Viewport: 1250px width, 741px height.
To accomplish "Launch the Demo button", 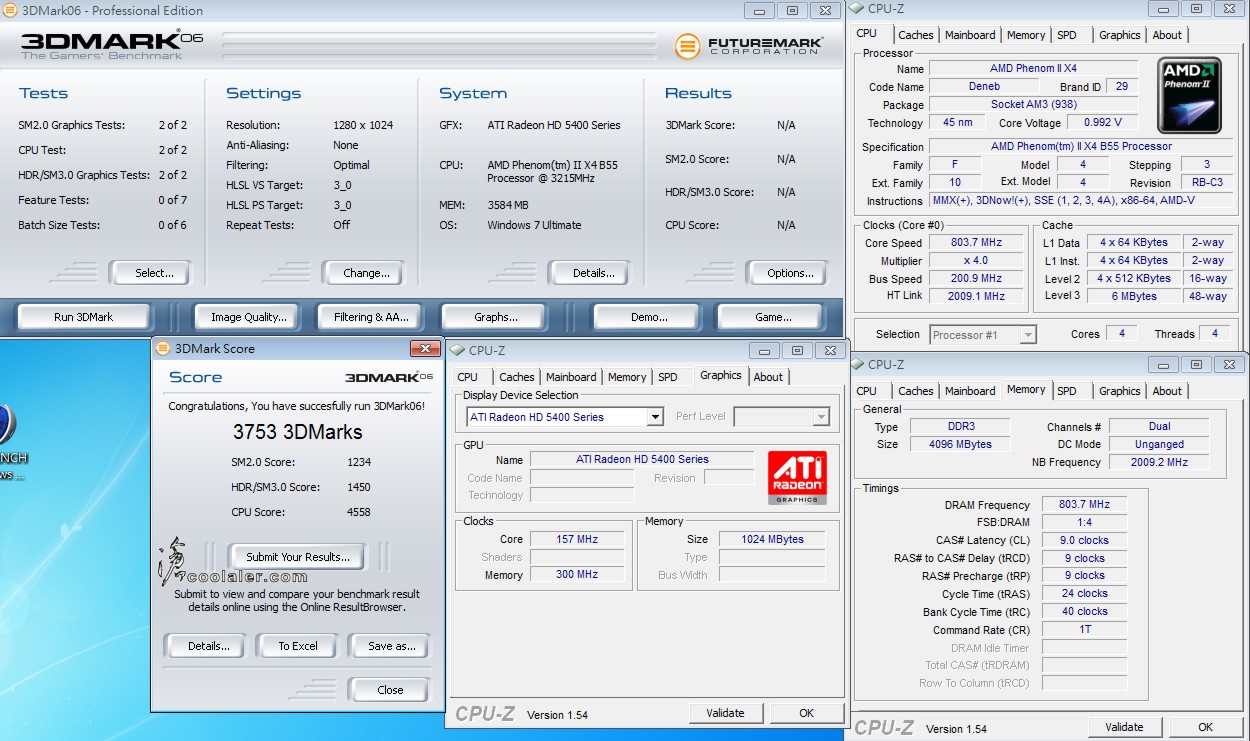I will click(649, 317).
